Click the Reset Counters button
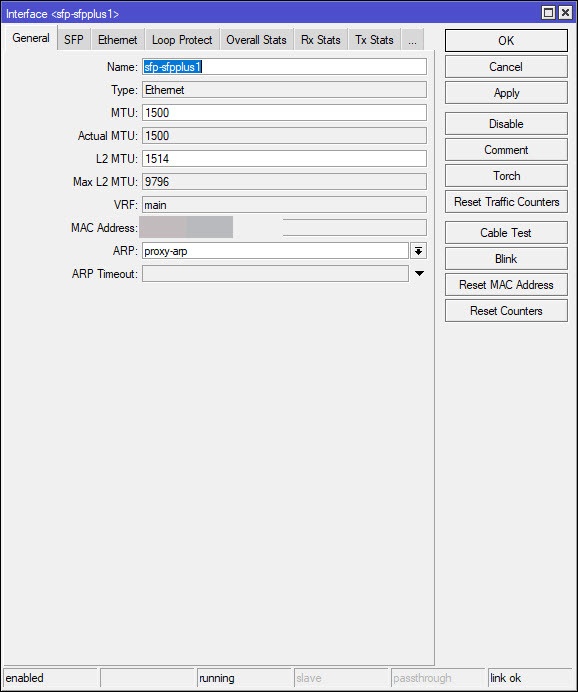 tap(506, 311)
